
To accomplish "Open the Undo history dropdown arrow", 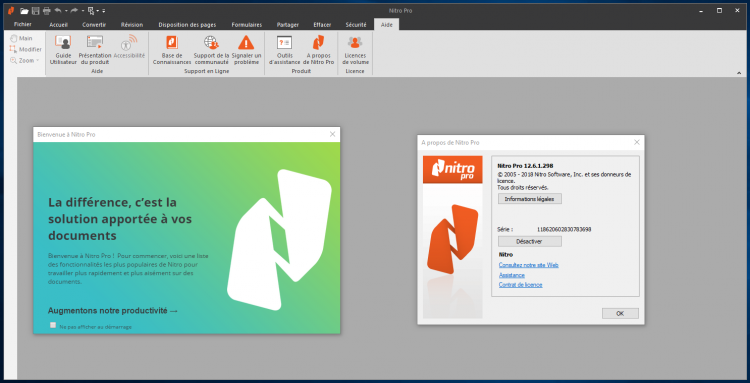I will (x=66, y=11).
